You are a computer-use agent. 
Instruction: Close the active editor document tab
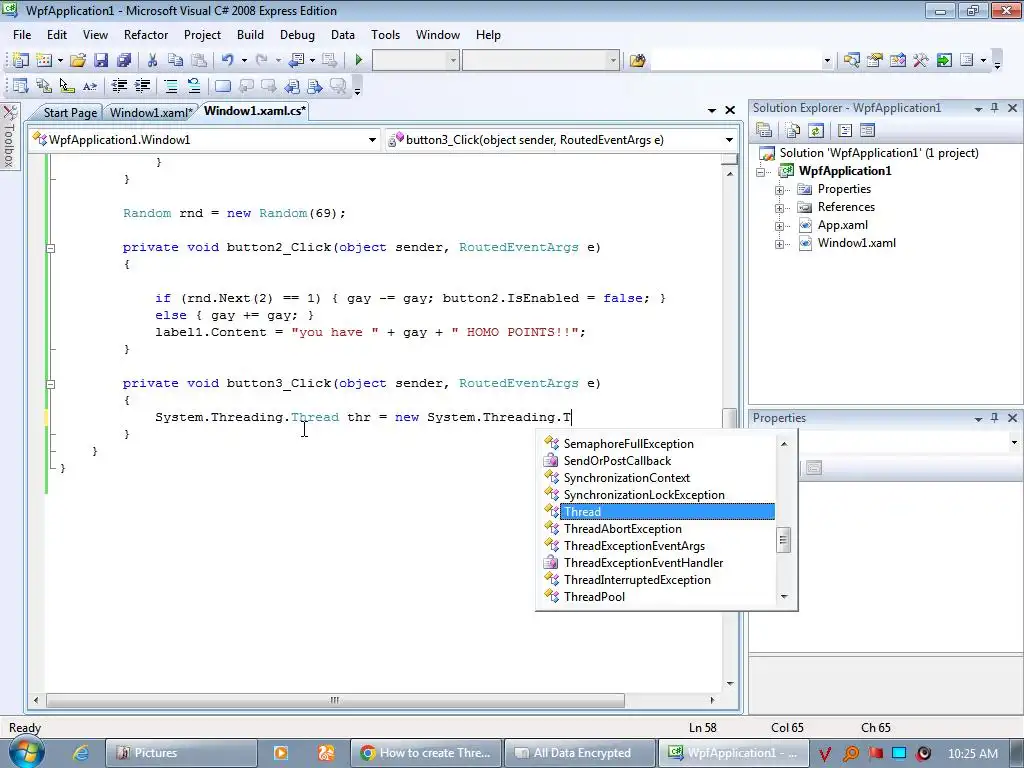point(730,110)
